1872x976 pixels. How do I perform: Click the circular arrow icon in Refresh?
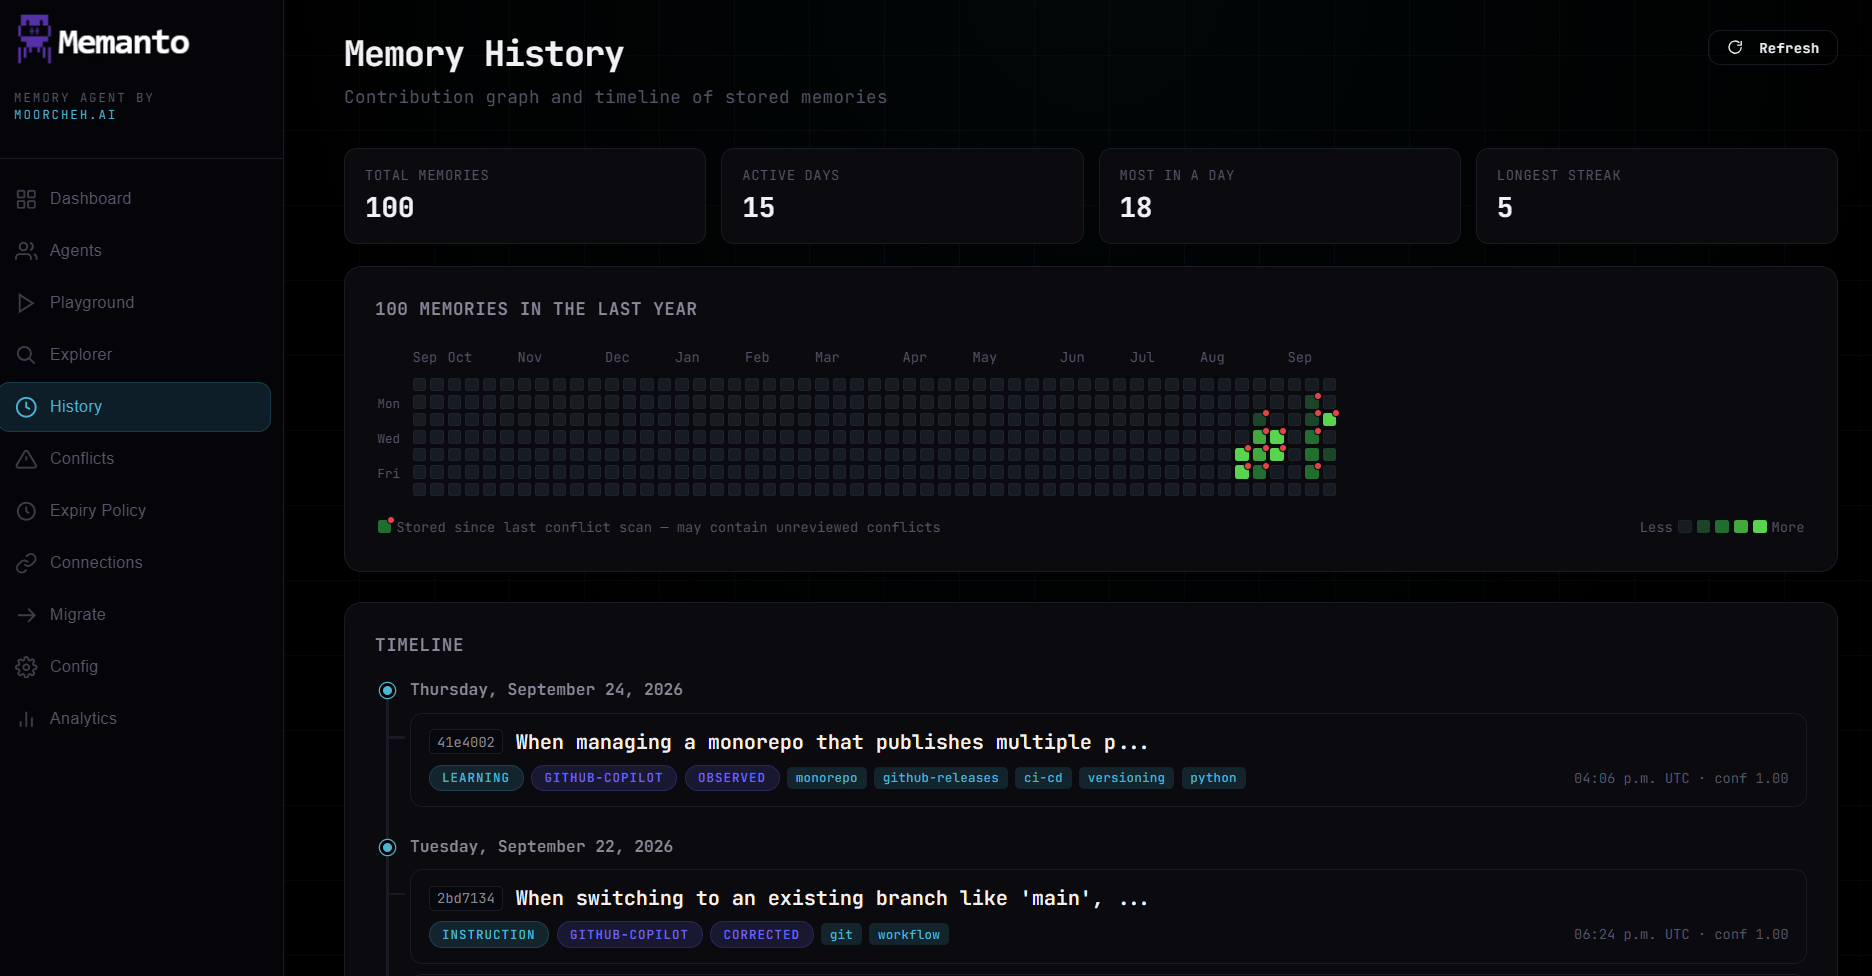click(x=1735, y=48)
